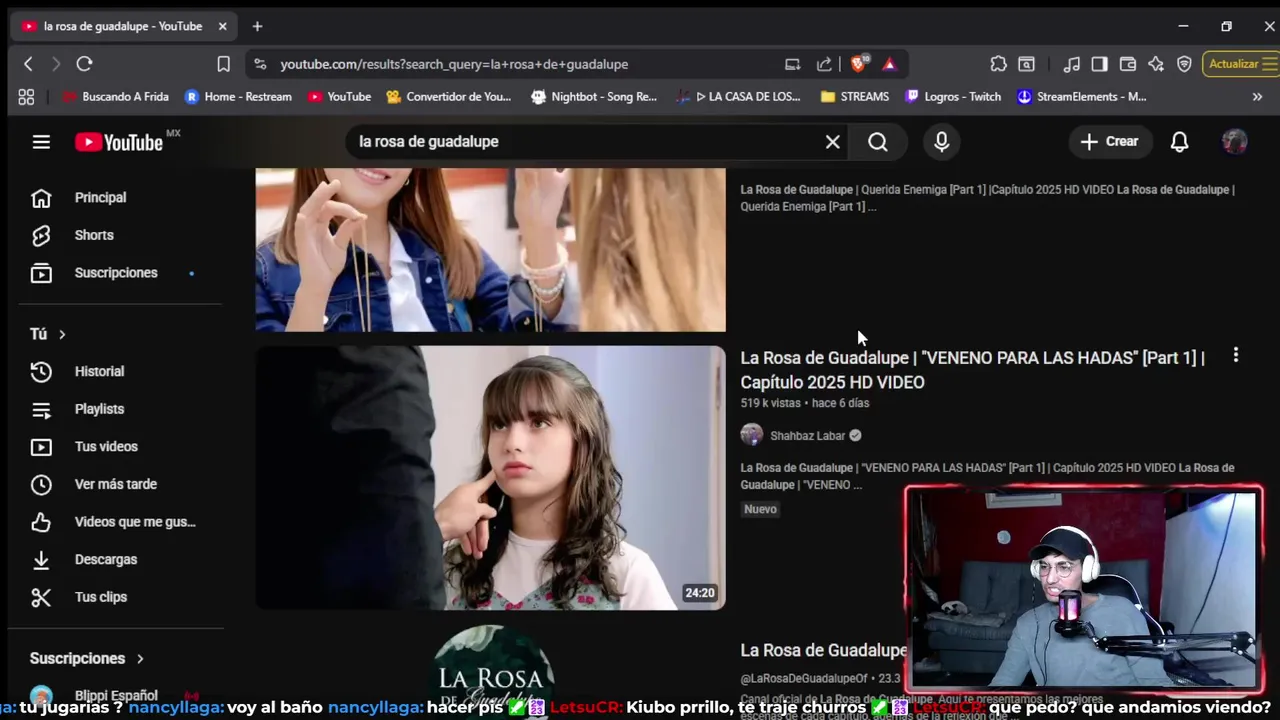Open Home - Restream bookmark

click(238, 97)
